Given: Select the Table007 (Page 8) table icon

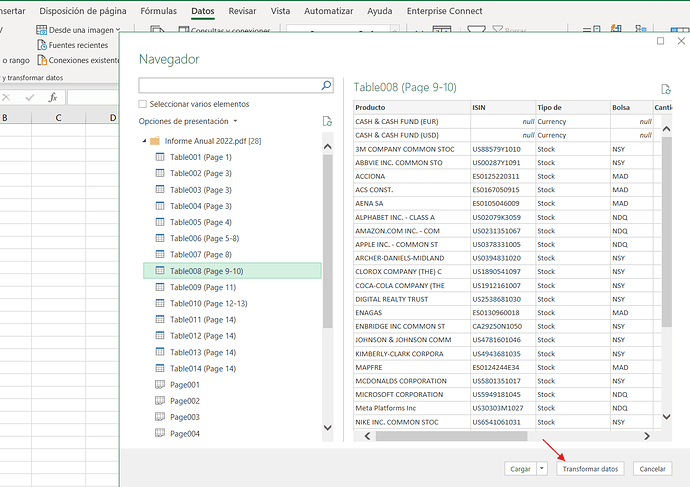Looking at the screenshot, I should coord(160,254).
